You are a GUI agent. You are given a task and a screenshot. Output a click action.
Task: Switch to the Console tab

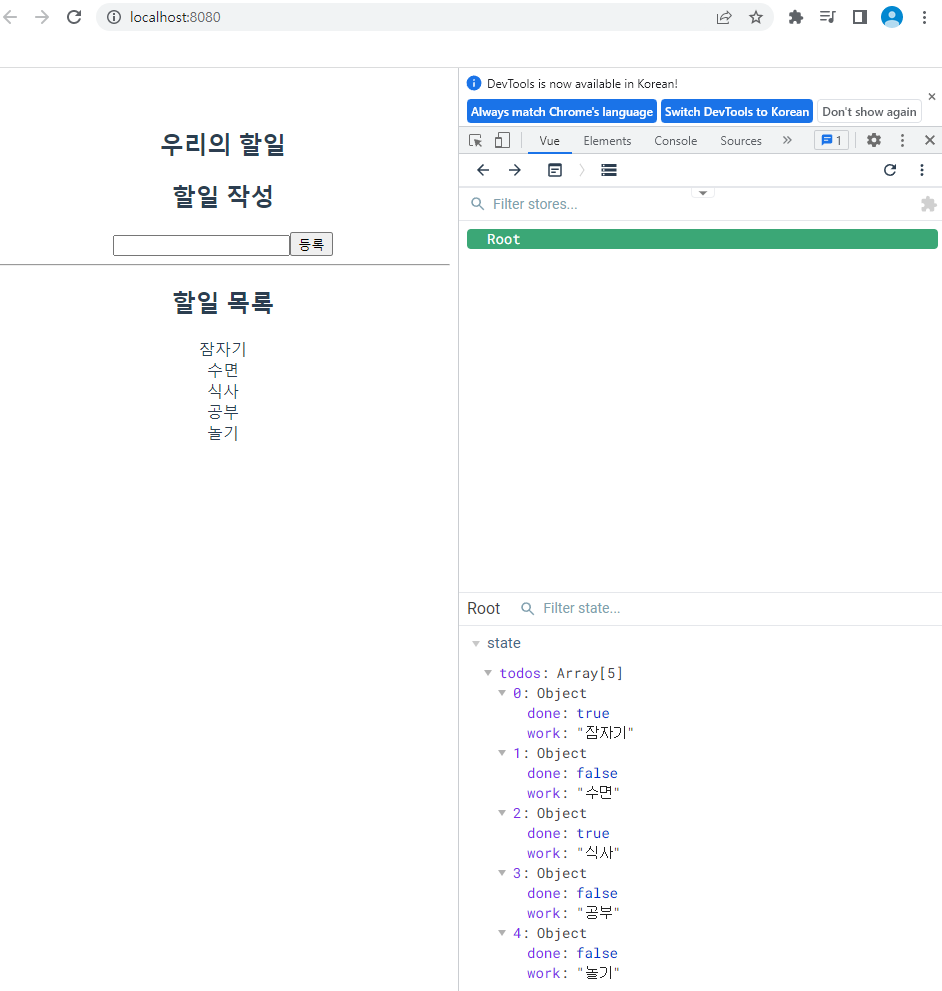pos(675,140)
